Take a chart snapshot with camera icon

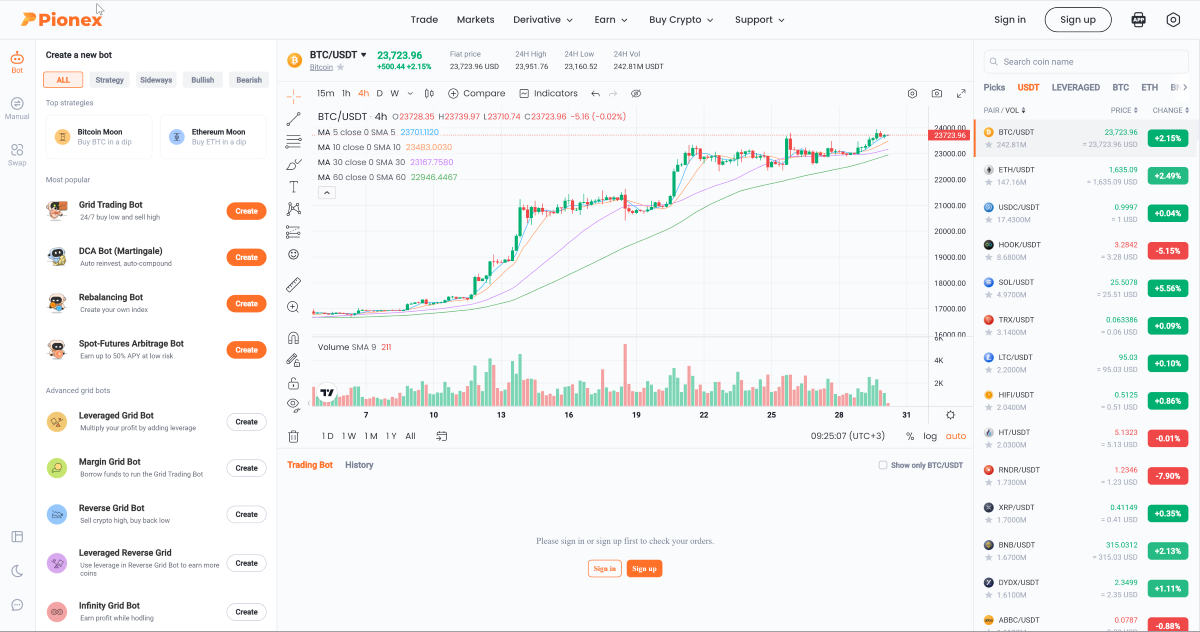[936, 93]
